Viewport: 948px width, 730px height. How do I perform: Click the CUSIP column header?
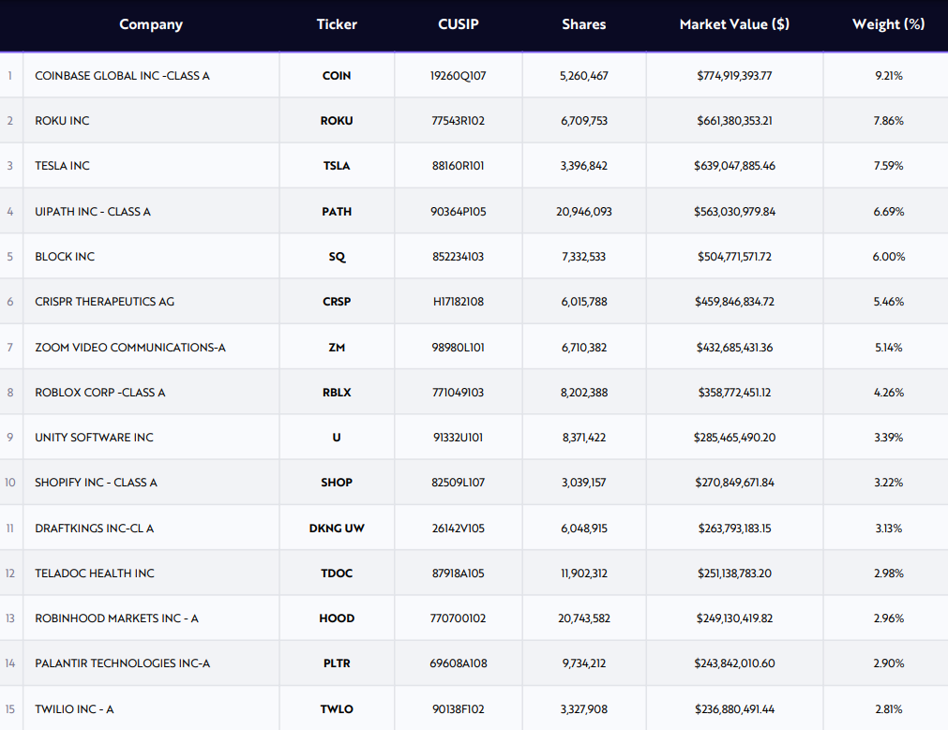[458, 24]
